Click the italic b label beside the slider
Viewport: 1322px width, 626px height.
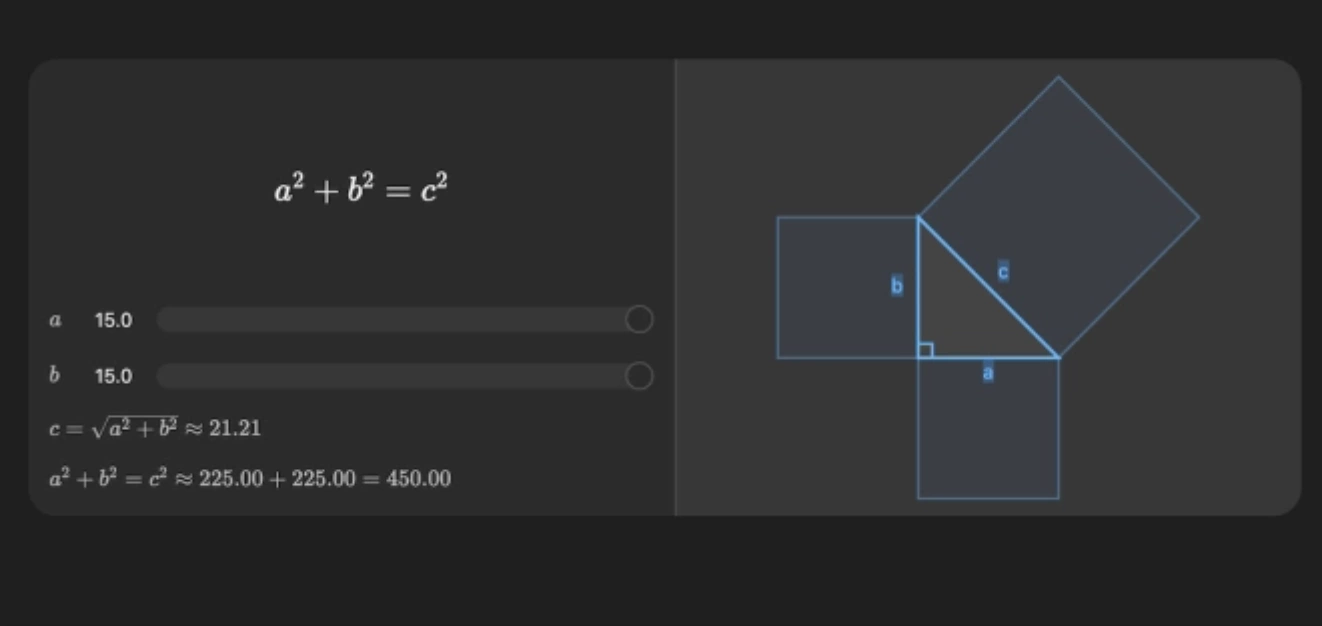point(55,376)
